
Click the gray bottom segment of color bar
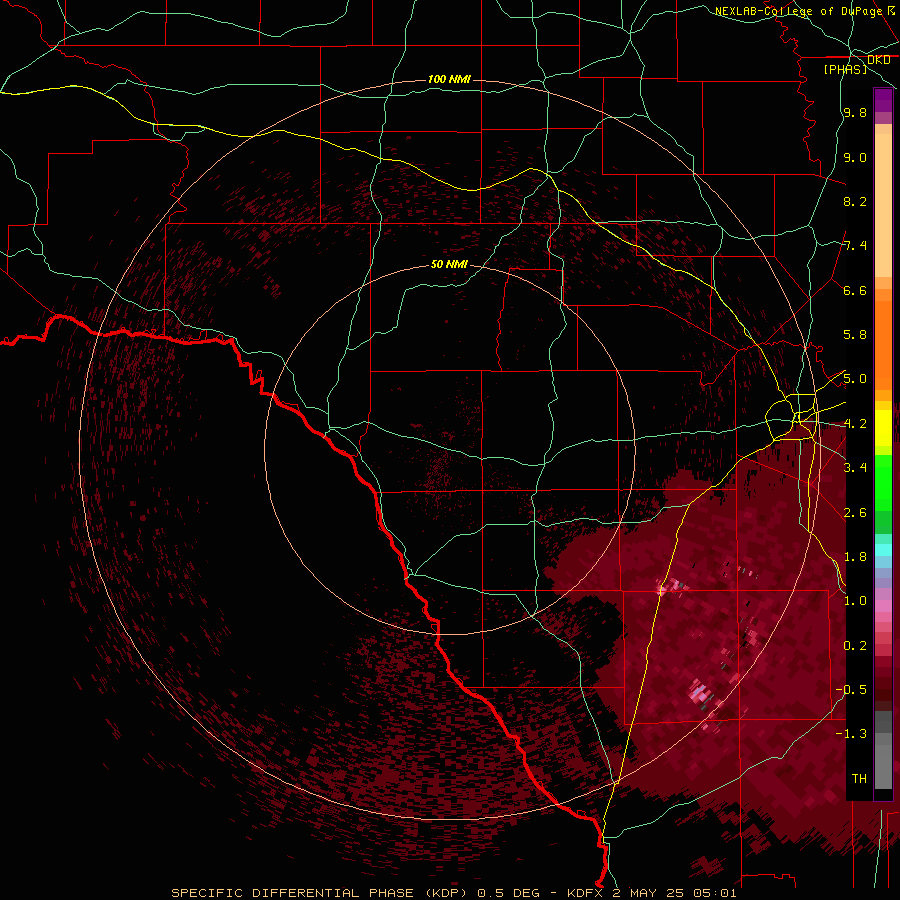point(883,761)
